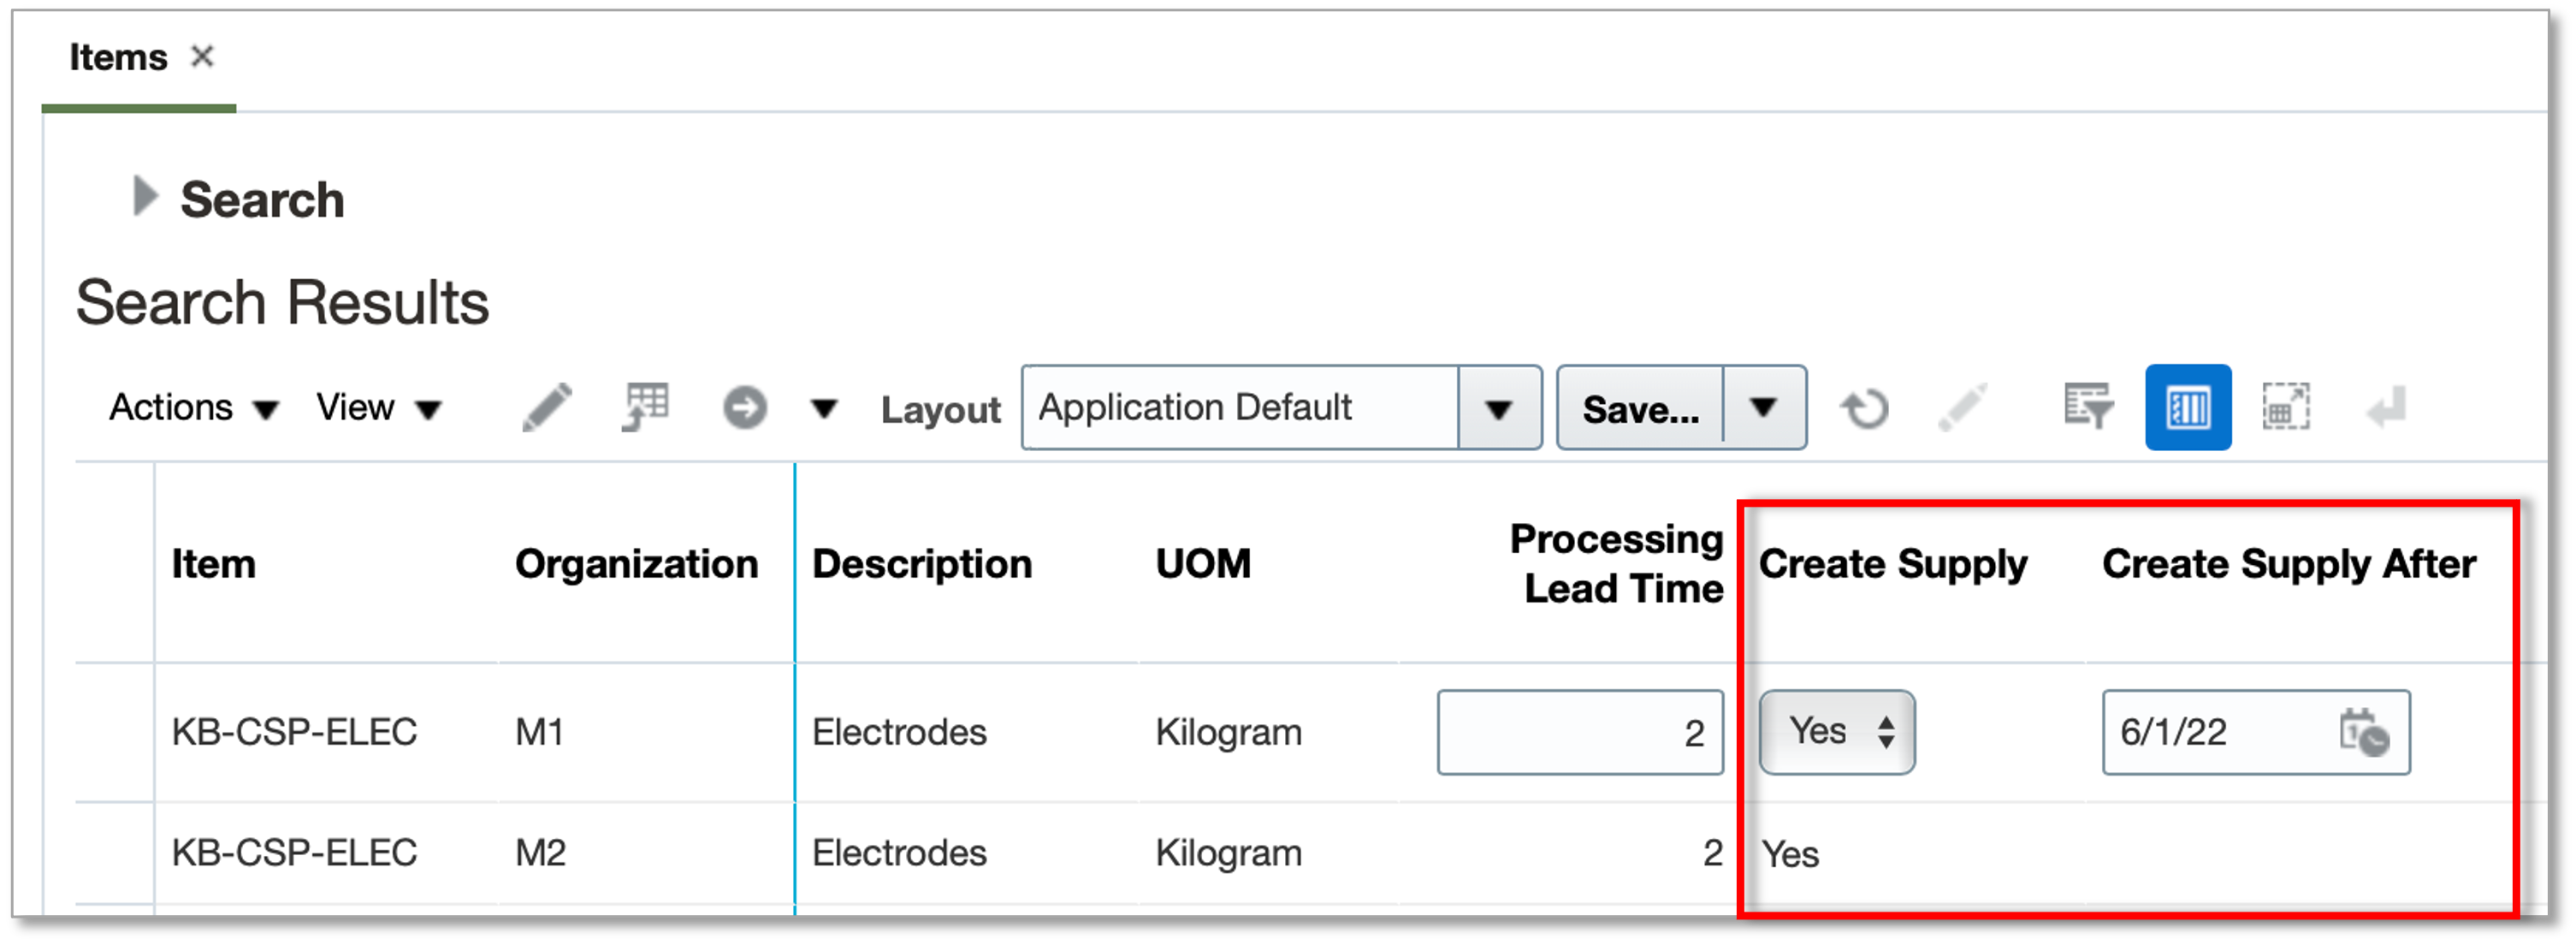Open the Actions menu
2576x945 pixels.
click(x=193, y=408)
